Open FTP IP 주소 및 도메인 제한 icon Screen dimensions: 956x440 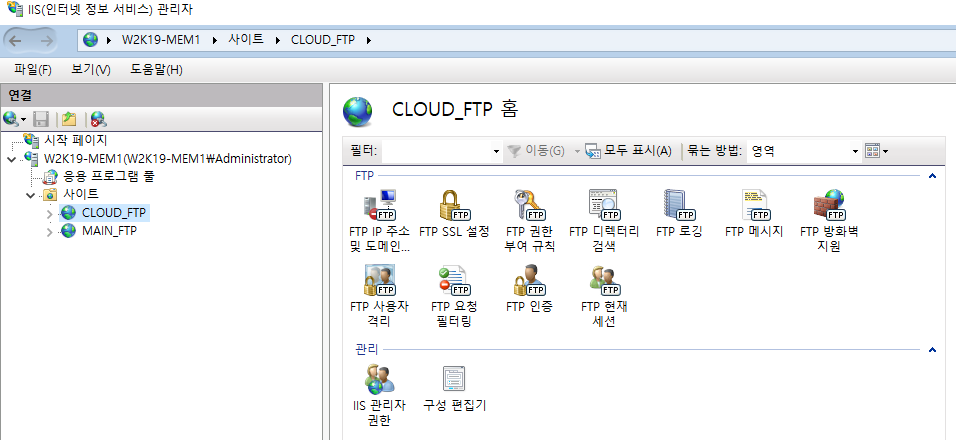pyautogui.click(x=380, y=221)
